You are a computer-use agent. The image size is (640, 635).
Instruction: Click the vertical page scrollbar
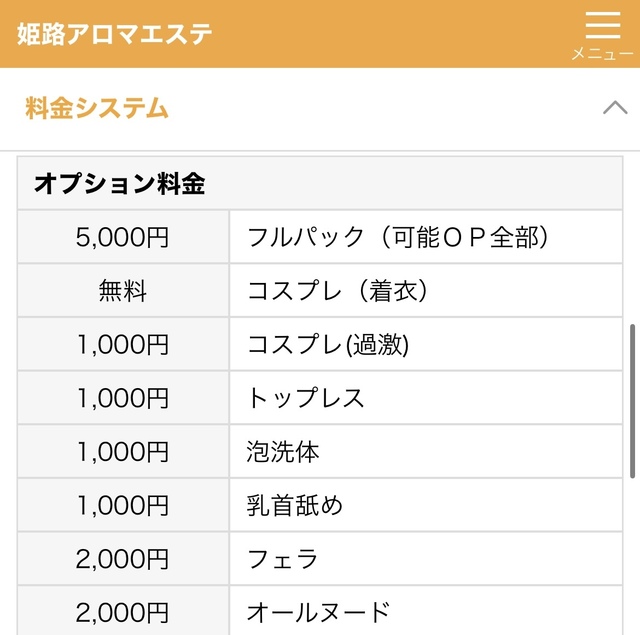632,400
